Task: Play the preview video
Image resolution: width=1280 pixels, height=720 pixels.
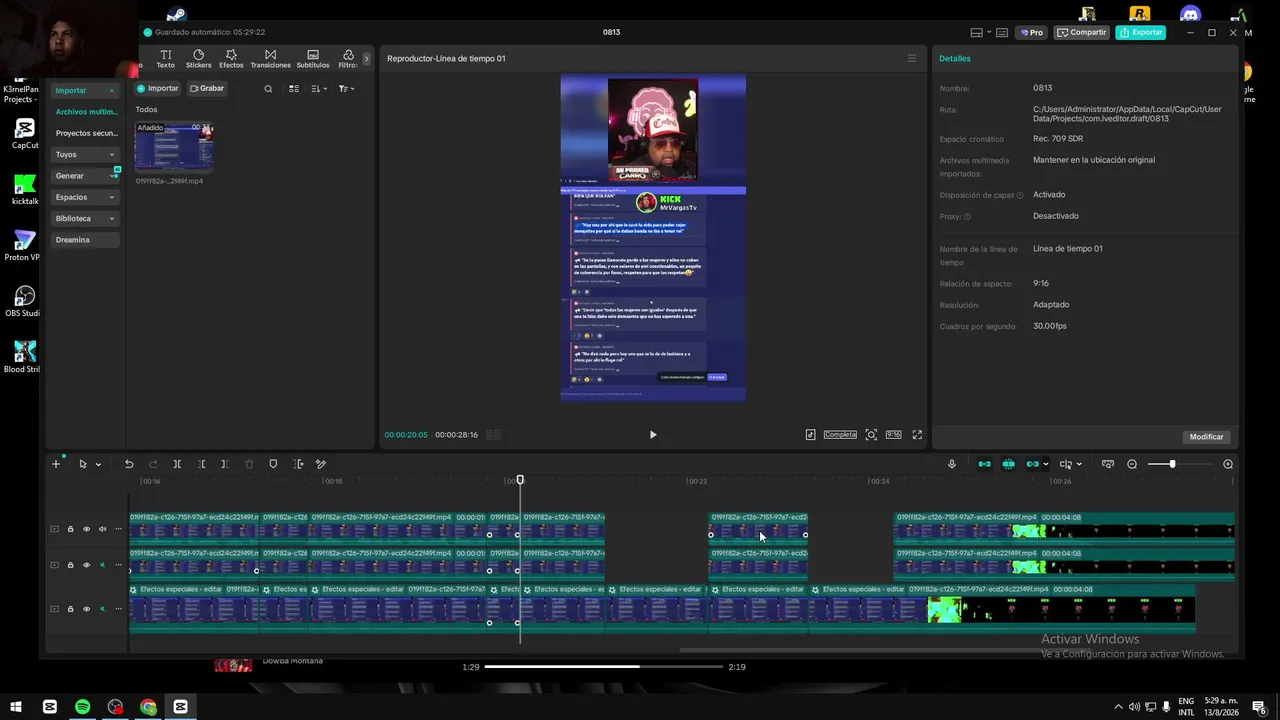Action: click(x=653, y=435)
